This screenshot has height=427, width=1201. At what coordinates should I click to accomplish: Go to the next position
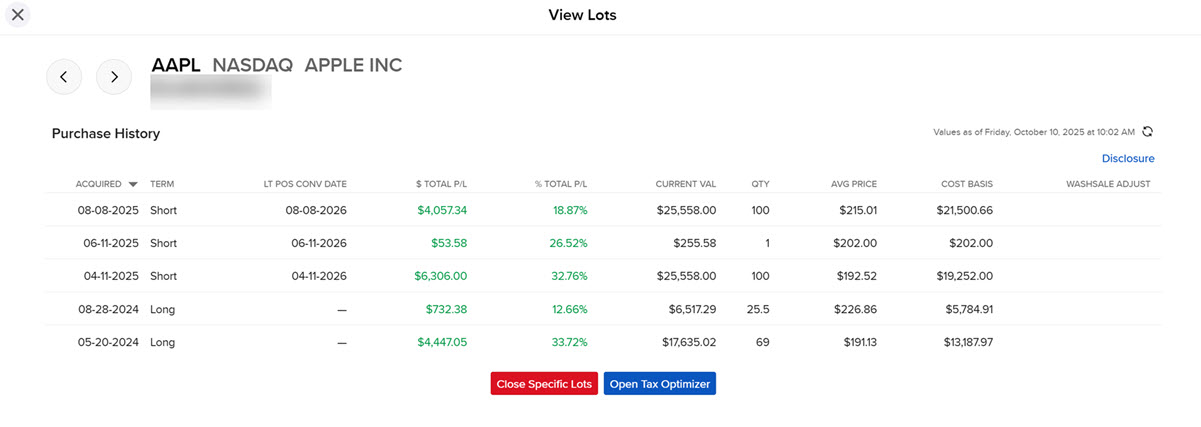click(x=114, y=77)
